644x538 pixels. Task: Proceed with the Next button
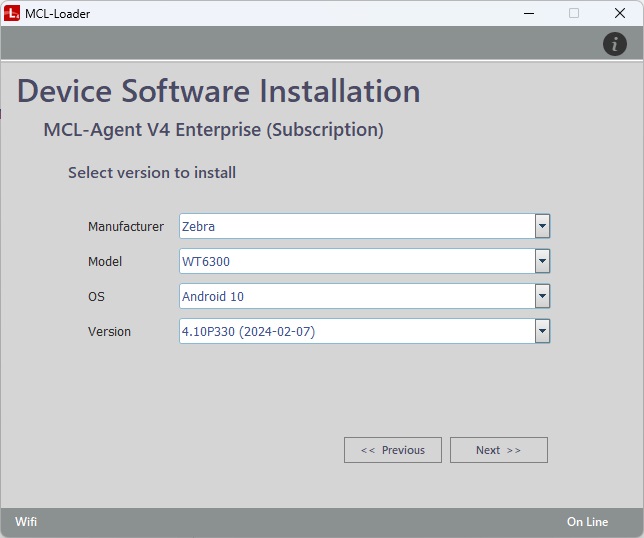click(x=499, y=450)
